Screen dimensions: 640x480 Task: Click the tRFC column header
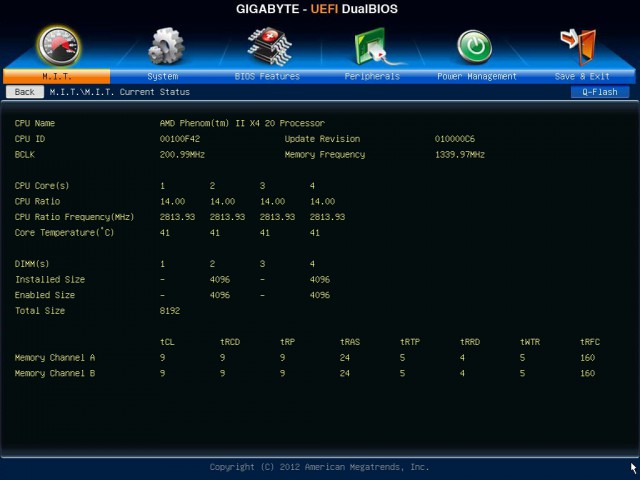(590, 342)
